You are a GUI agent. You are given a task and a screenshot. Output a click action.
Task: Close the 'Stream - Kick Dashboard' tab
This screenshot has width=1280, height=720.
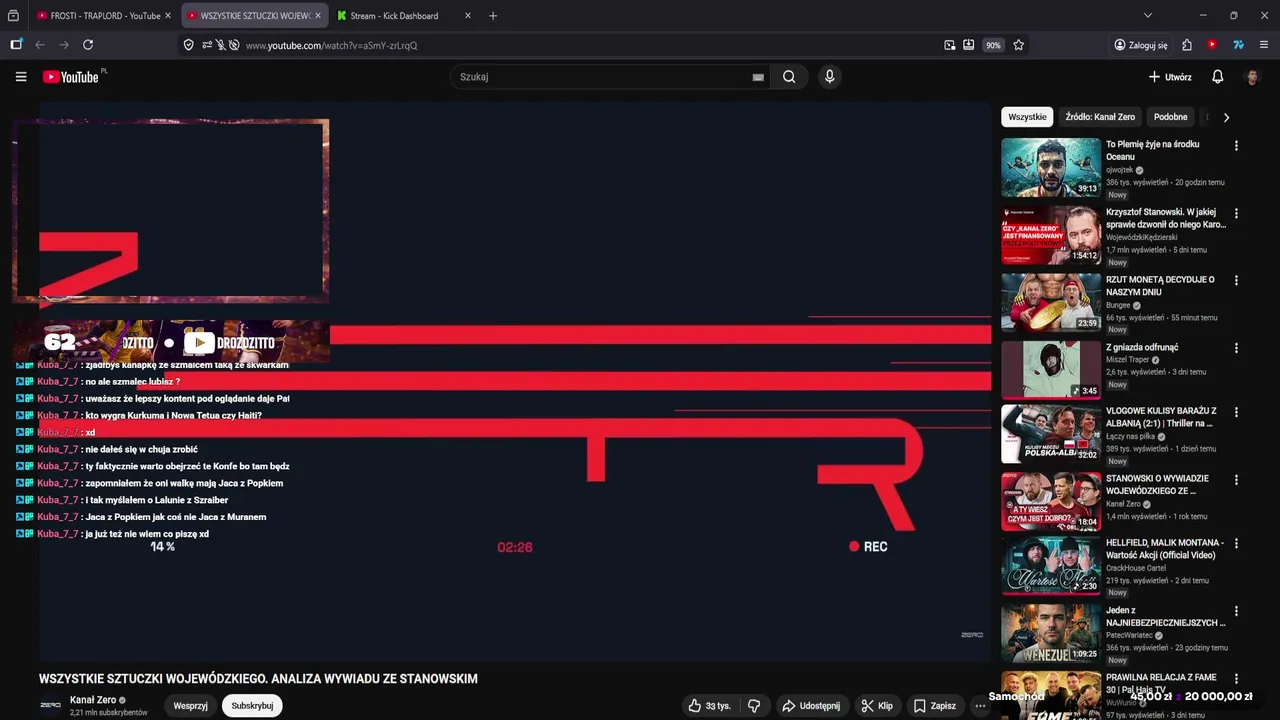pyautogui.click(x=467, y=16)
